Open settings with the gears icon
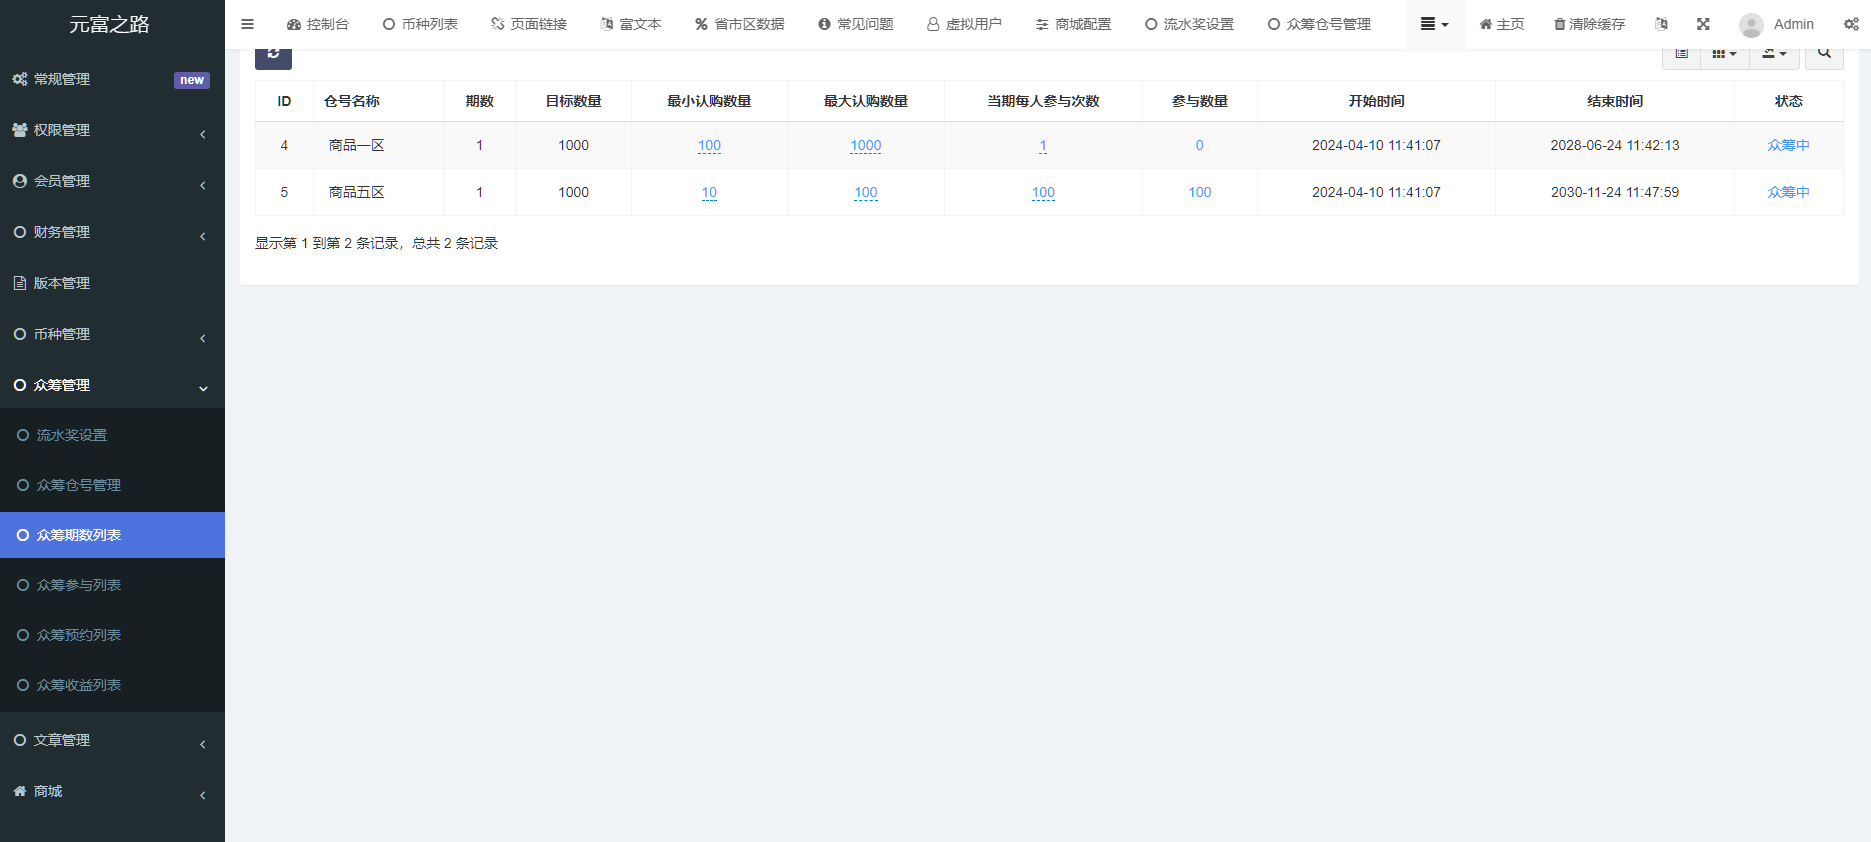1871x842 pixels. [1851, 24]
